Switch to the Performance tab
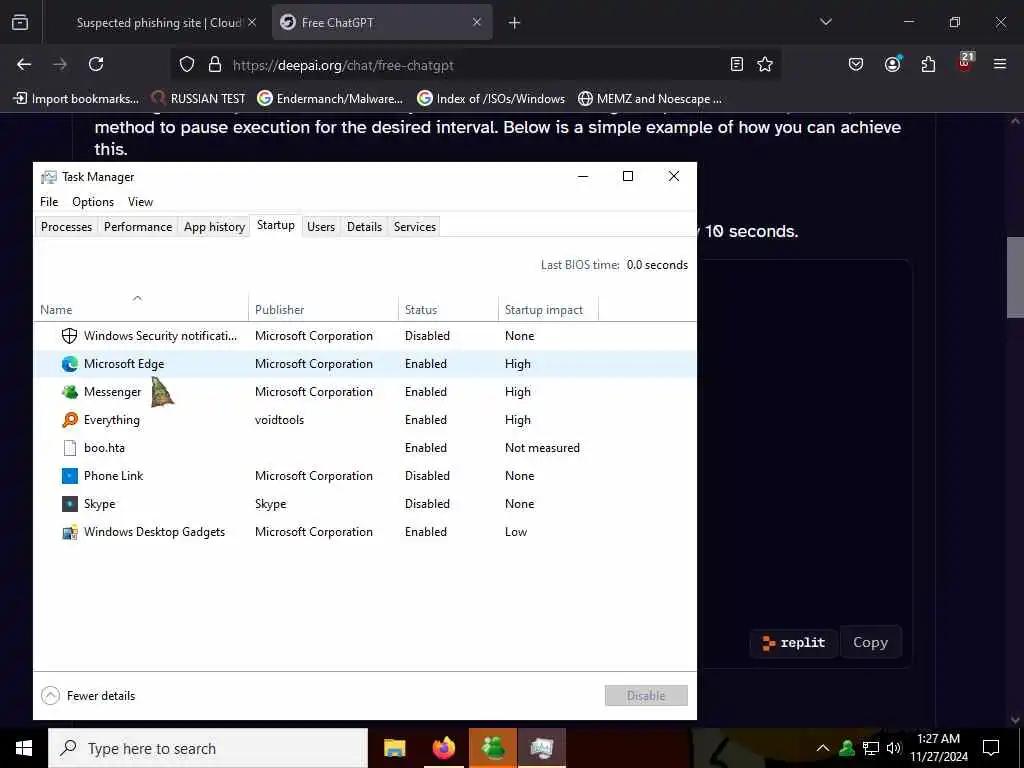Image resolution: width=1024 pixels, height=768 pixels. (x=138, y=227)
